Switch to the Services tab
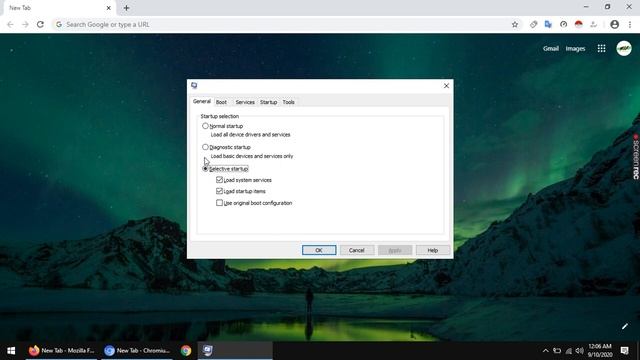 click(x=245, y=102)
